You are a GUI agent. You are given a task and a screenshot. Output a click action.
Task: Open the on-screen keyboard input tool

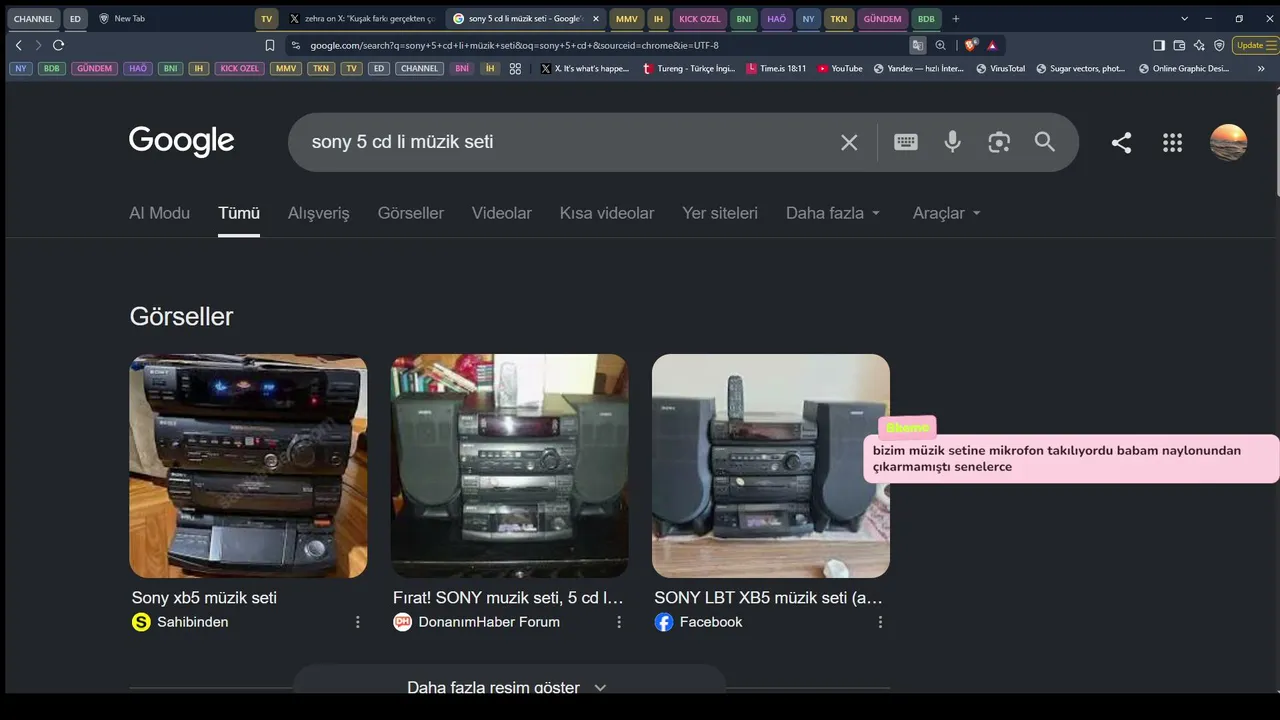point(906,142)
